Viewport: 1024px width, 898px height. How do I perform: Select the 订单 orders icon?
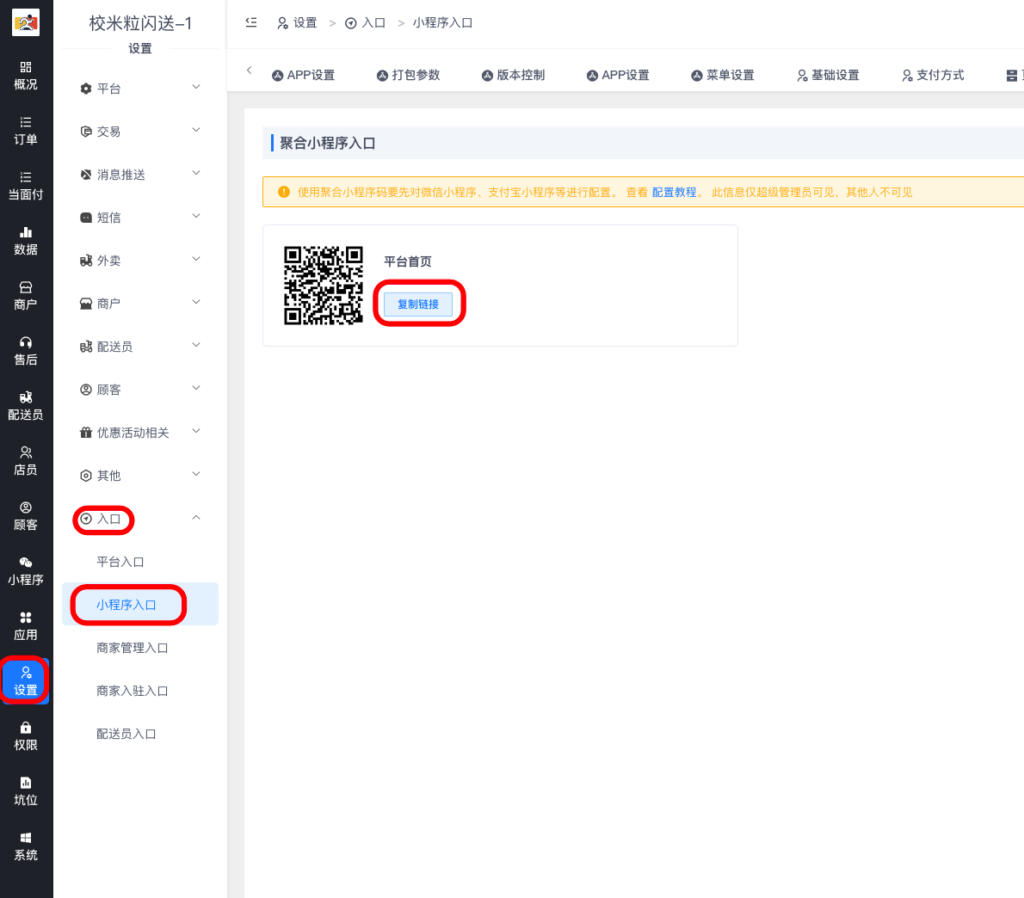tap(26, 130)
